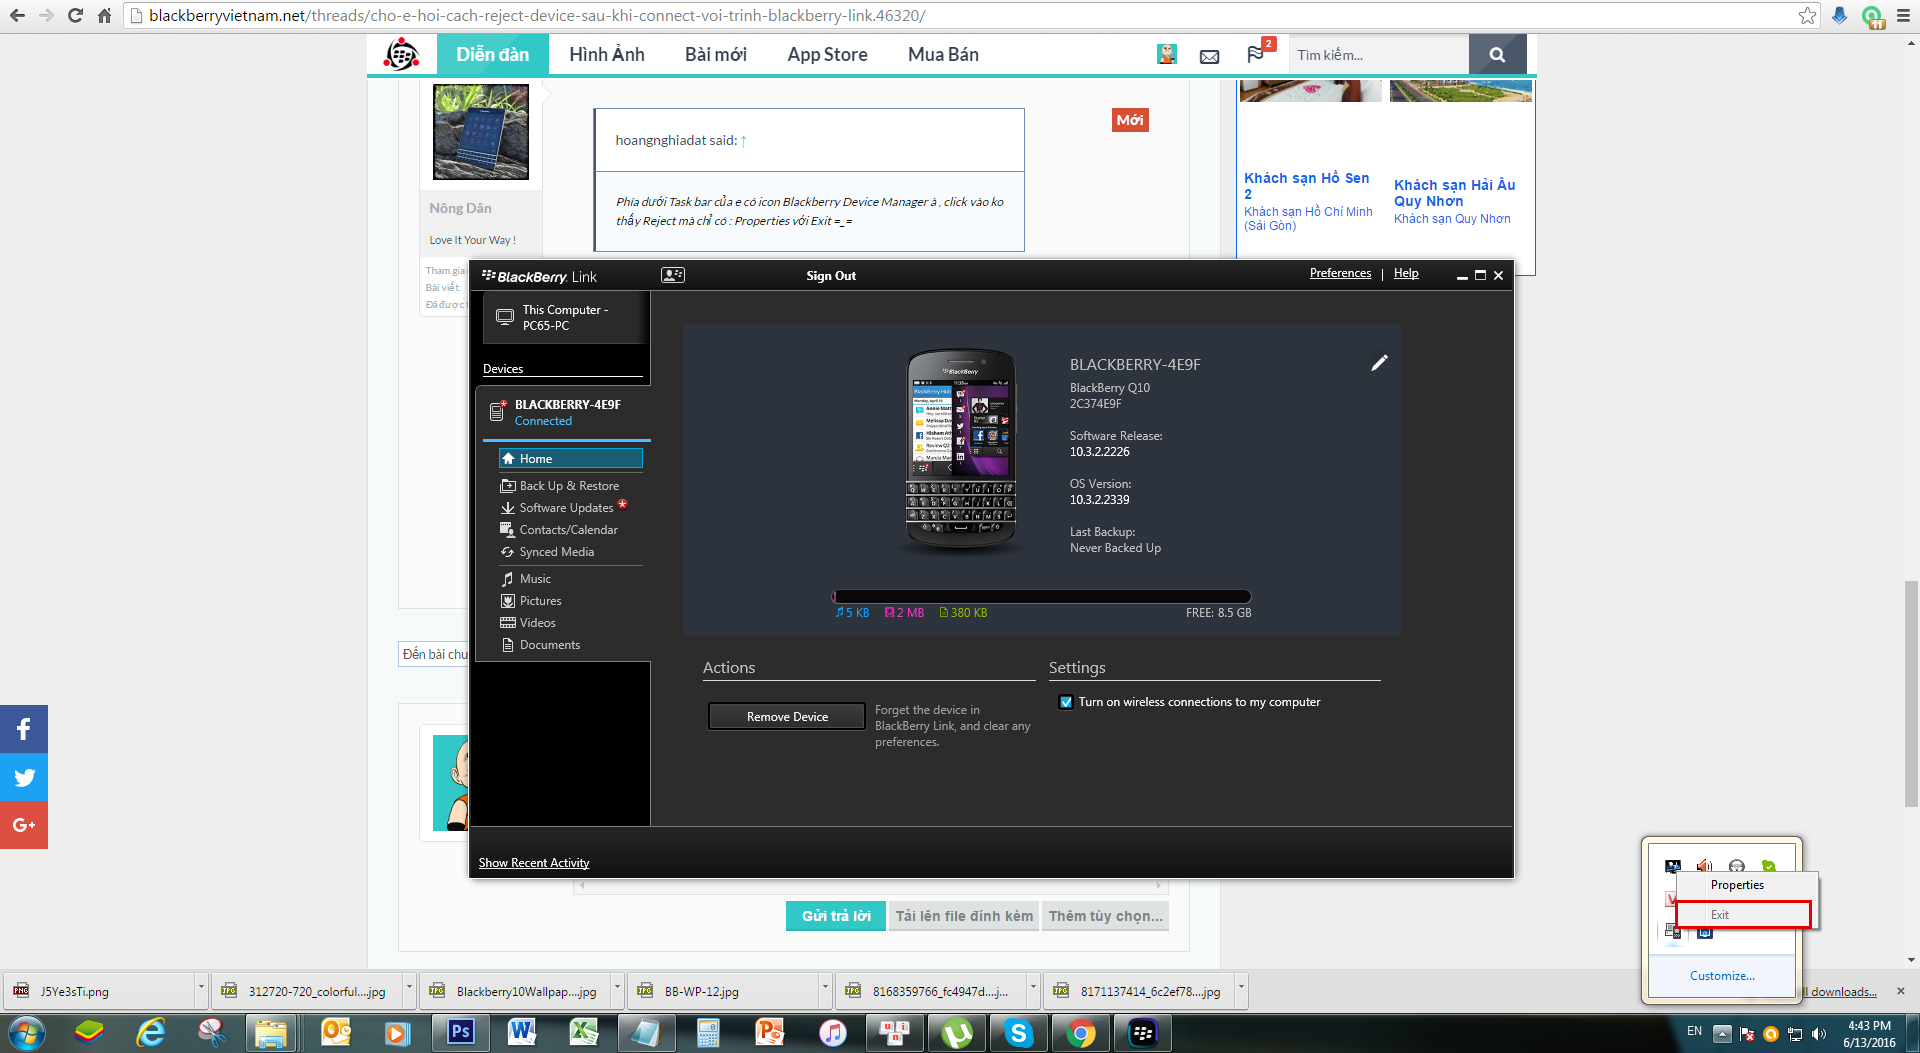Viewport: 1920px width, 1053px height.
Task: Click the Tìm kiếm search field
Action: (x=1378, y=55)
